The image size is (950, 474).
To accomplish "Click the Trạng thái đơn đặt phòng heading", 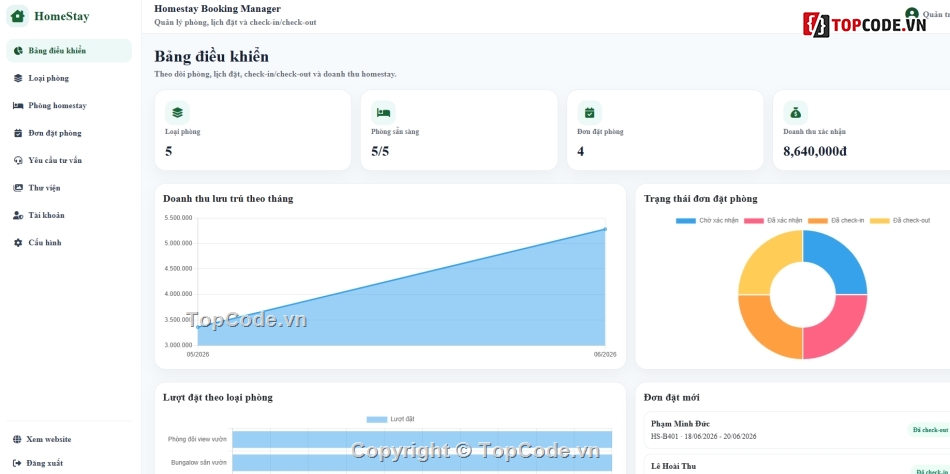I will click(x=700, y=199).
